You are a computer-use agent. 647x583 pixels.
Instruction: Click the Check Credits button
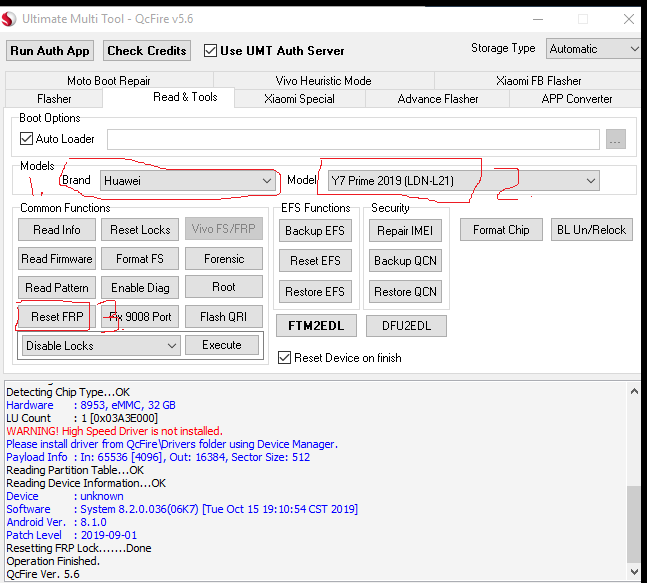coord(147,51)
